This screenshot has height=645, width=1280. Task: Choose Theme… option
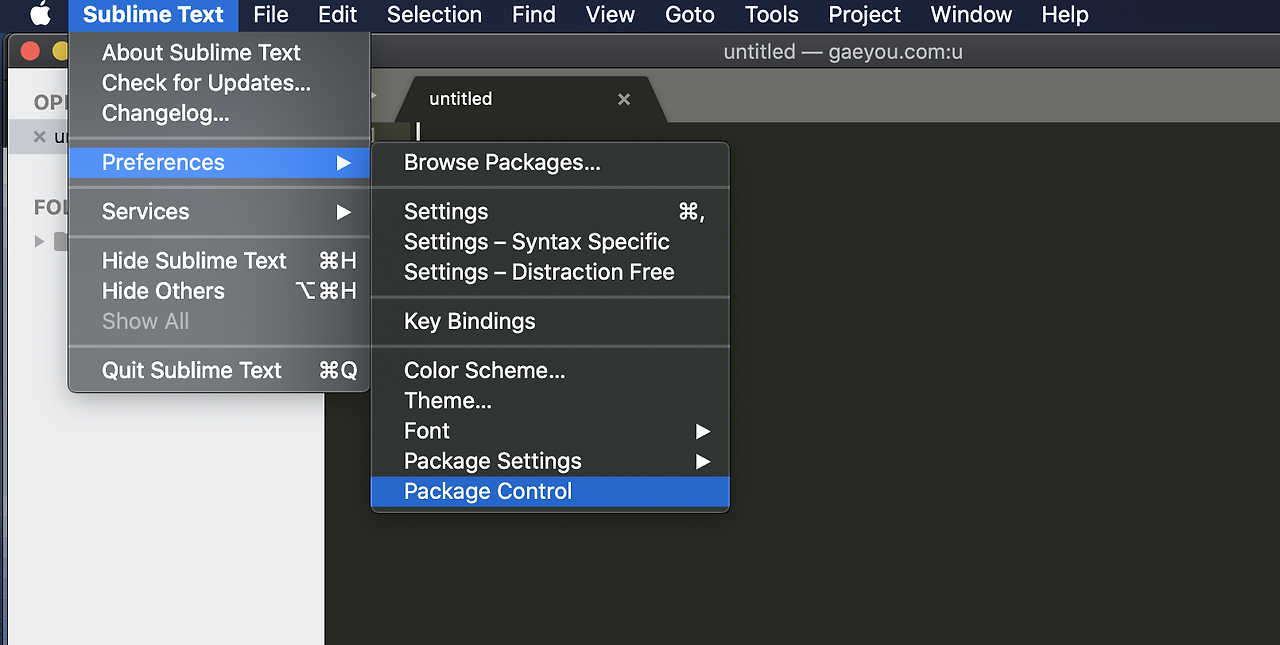[550, 401]
